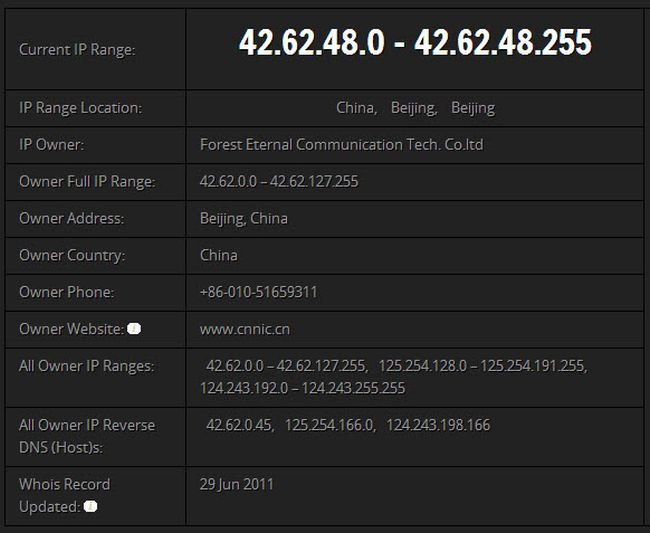Click the info icon beside Owner Website
Screen dimensions: 650x533
point(134,329)
